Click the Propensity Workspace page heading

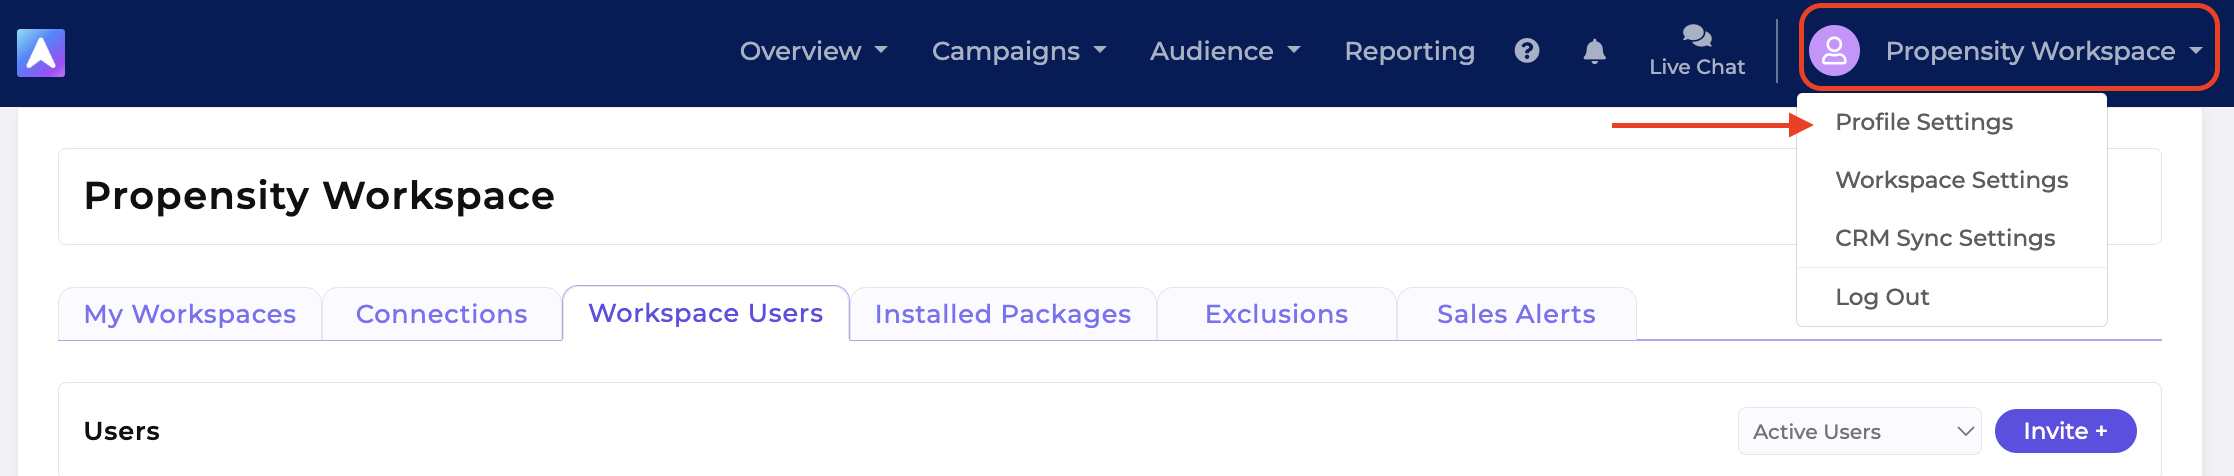tap(319, 196)
